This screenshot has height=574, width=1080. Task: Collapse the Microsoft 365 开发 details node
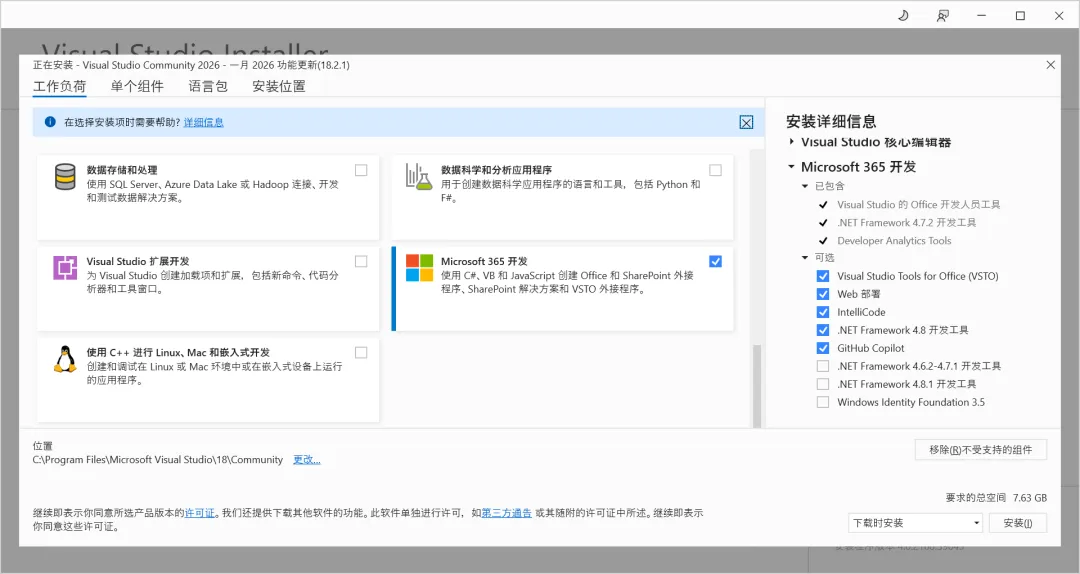(791, 167)
